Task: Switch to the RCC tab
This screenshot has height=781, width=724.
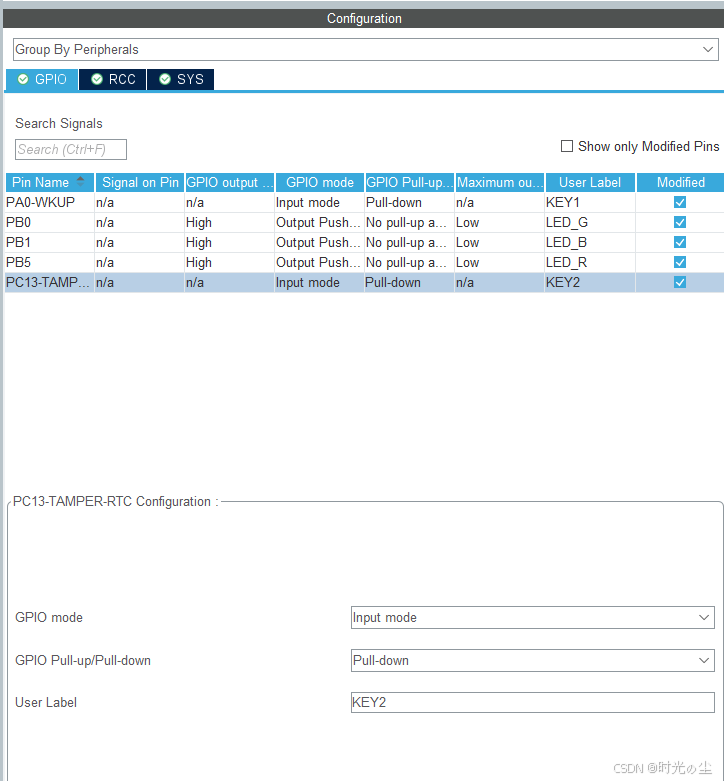Action: click(x=113, y=80)
